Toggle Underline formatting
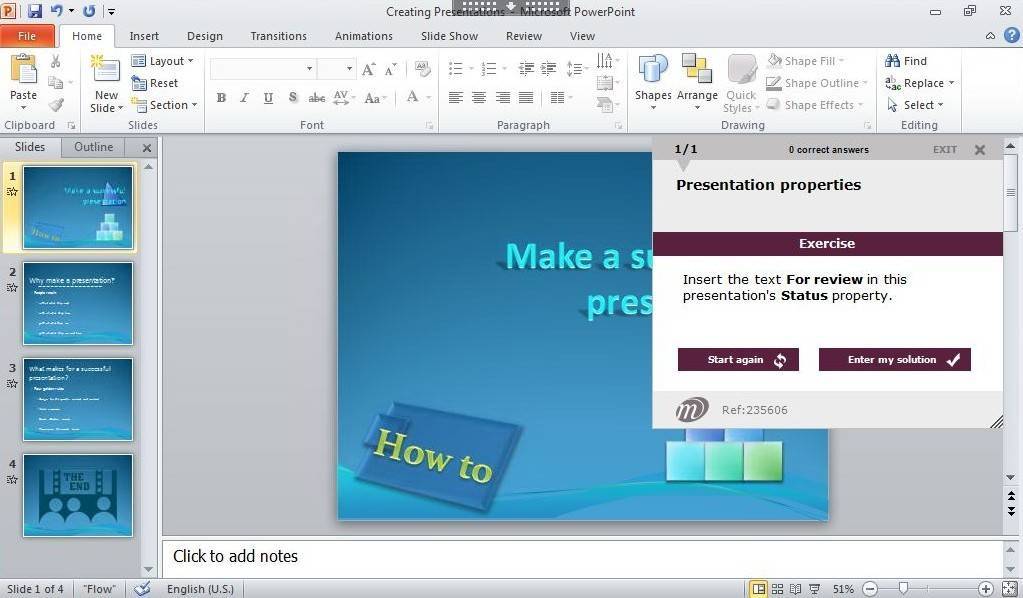The image size is (1023, 598). (268, 98)
